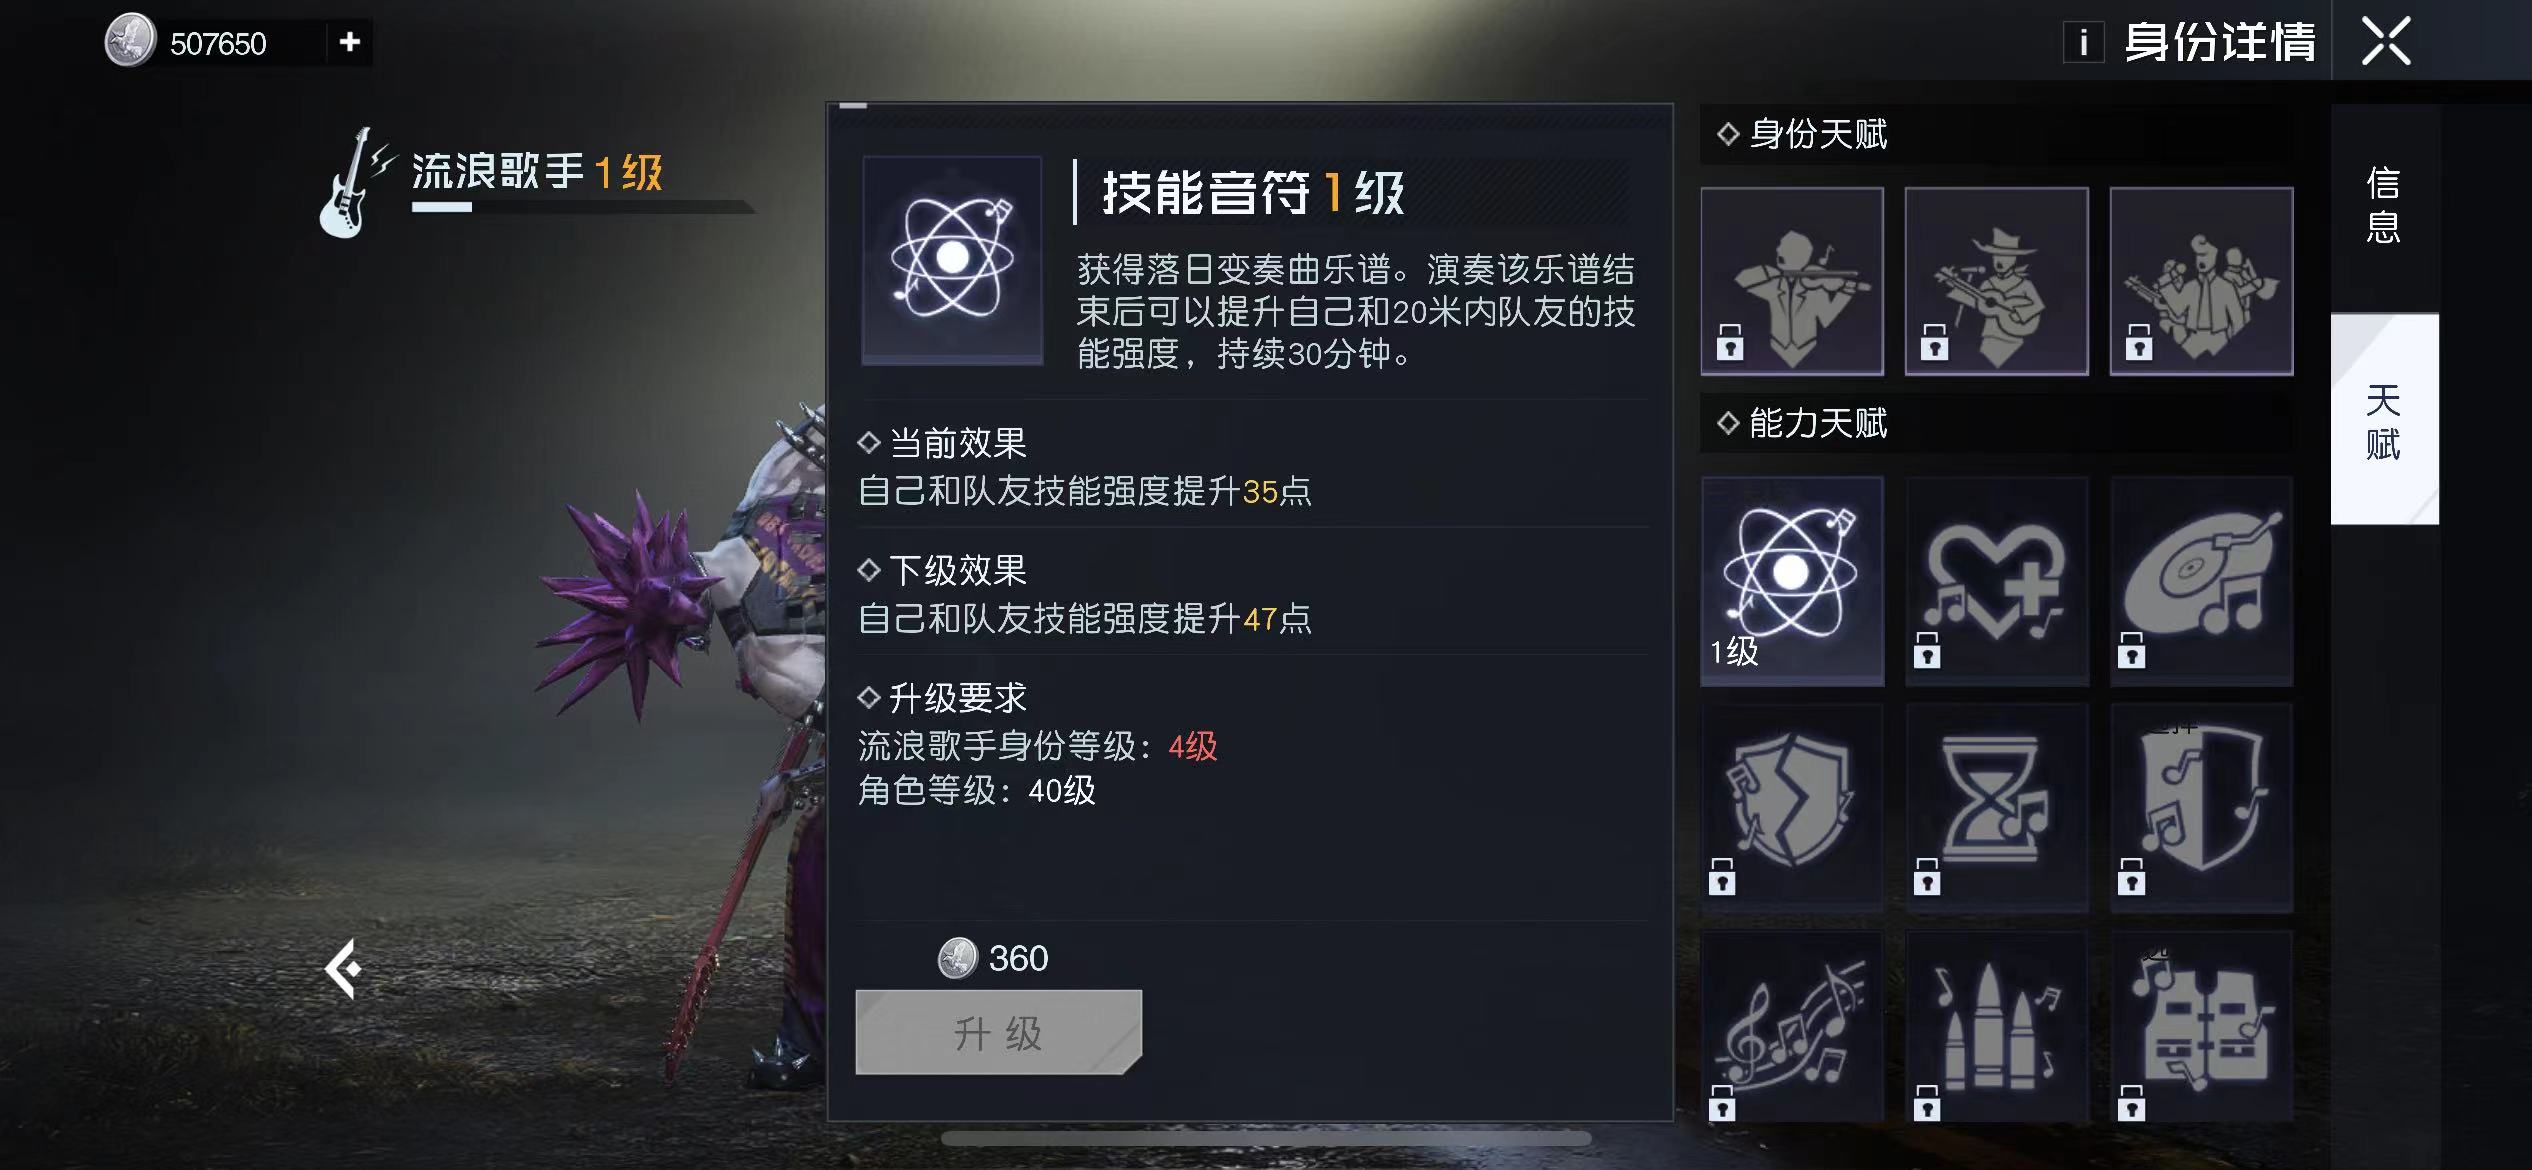Select the locked half-shield music talent
This screenshot has height=1170, width=2532.
pos(2201,807)
